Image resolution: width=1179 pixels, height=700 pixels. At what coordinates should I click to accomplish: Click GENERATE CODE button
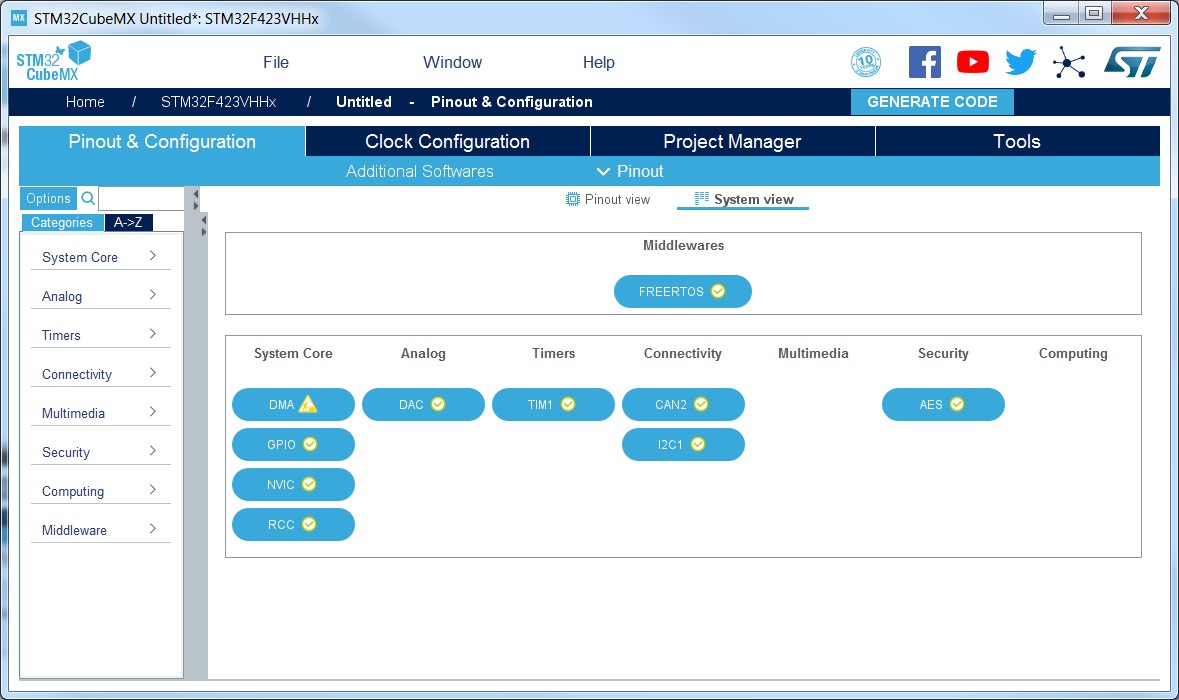click(x=932, y=102)
